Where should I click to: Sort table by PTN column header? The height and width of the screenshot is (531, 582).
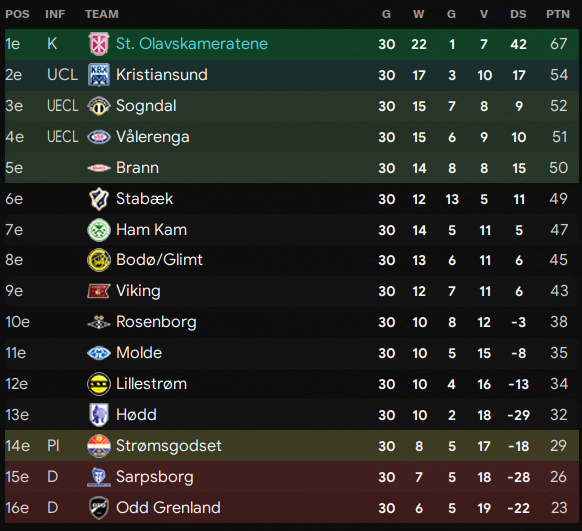[558, 14]
